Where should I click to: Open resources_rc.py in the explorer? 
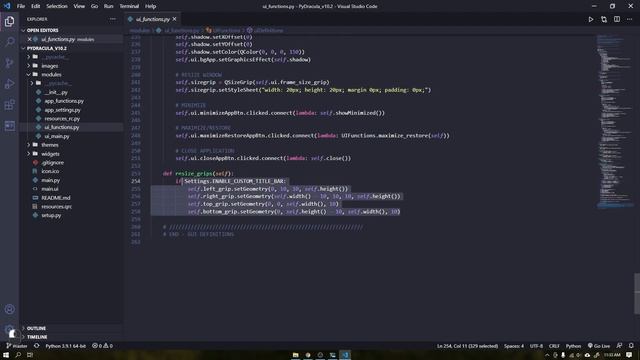coord(62,119)
